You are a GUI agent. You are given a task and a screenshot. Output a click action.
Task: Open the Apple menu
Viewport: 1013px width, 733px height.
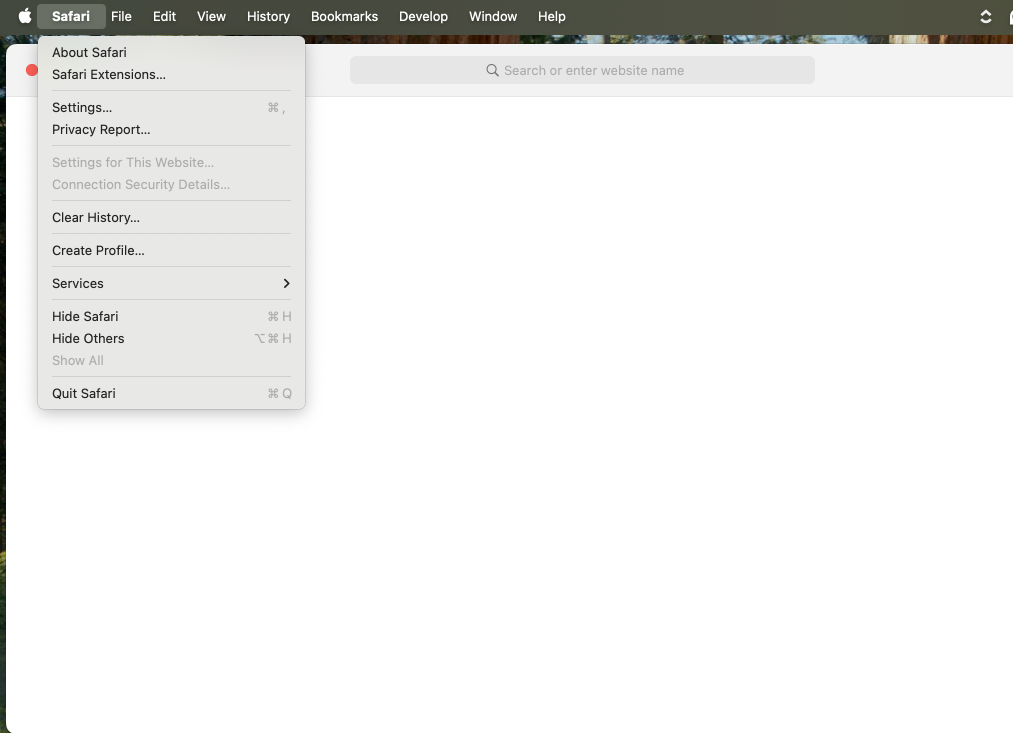[x=25, y=16]
